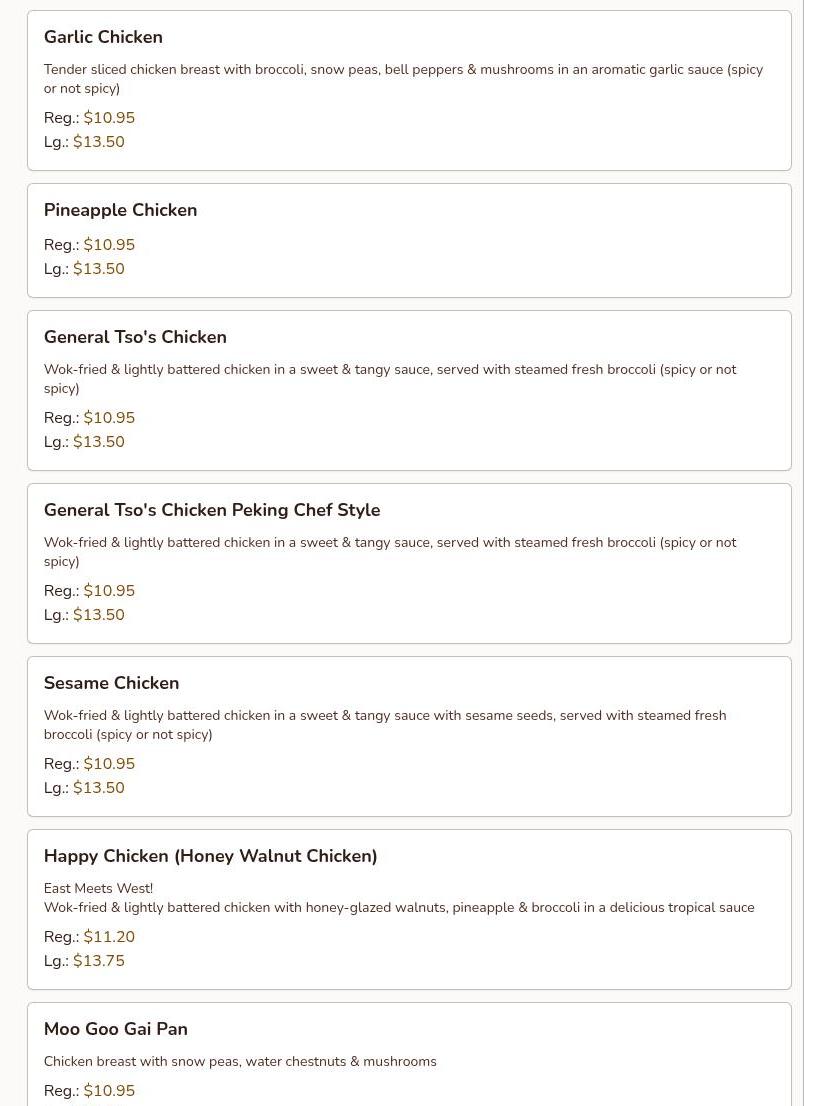Click the General Tso's Chicken heading
Screen dimensions: 824x1106
click(x=135, y=337)
